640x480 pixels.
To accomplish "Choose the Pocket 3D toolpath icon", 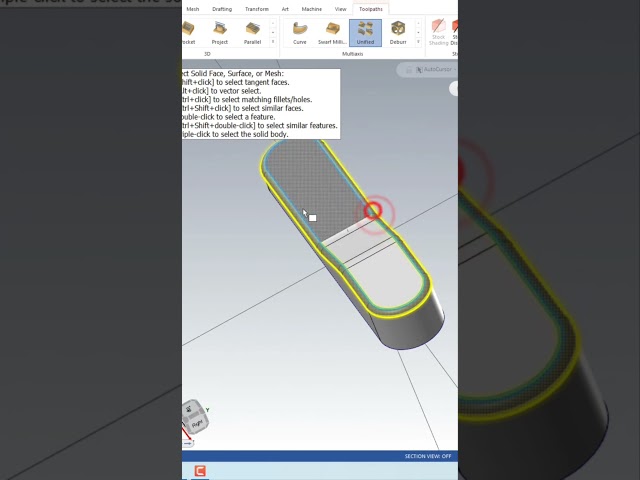I will click(x=188, y=33).
